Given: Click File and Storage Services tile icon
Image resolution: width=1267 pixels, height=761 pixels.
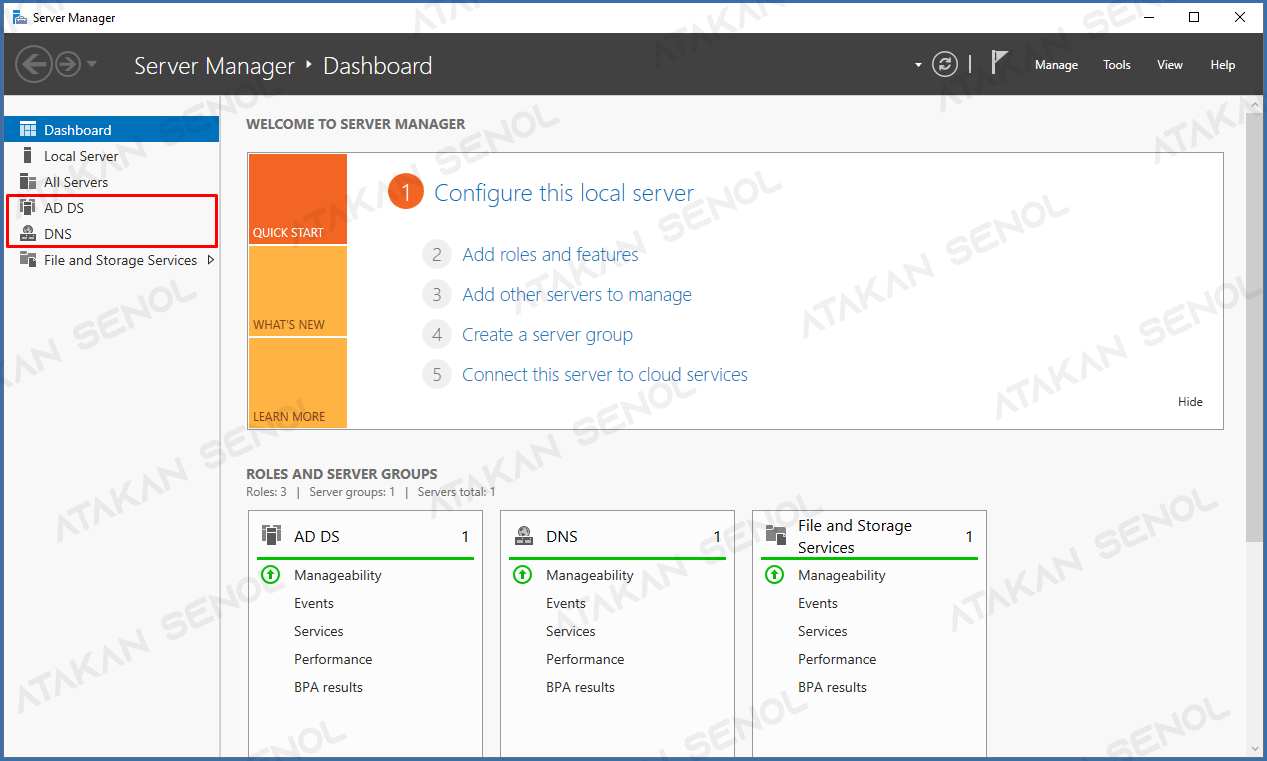Looking at the screenshot, I should pos(775,535).
